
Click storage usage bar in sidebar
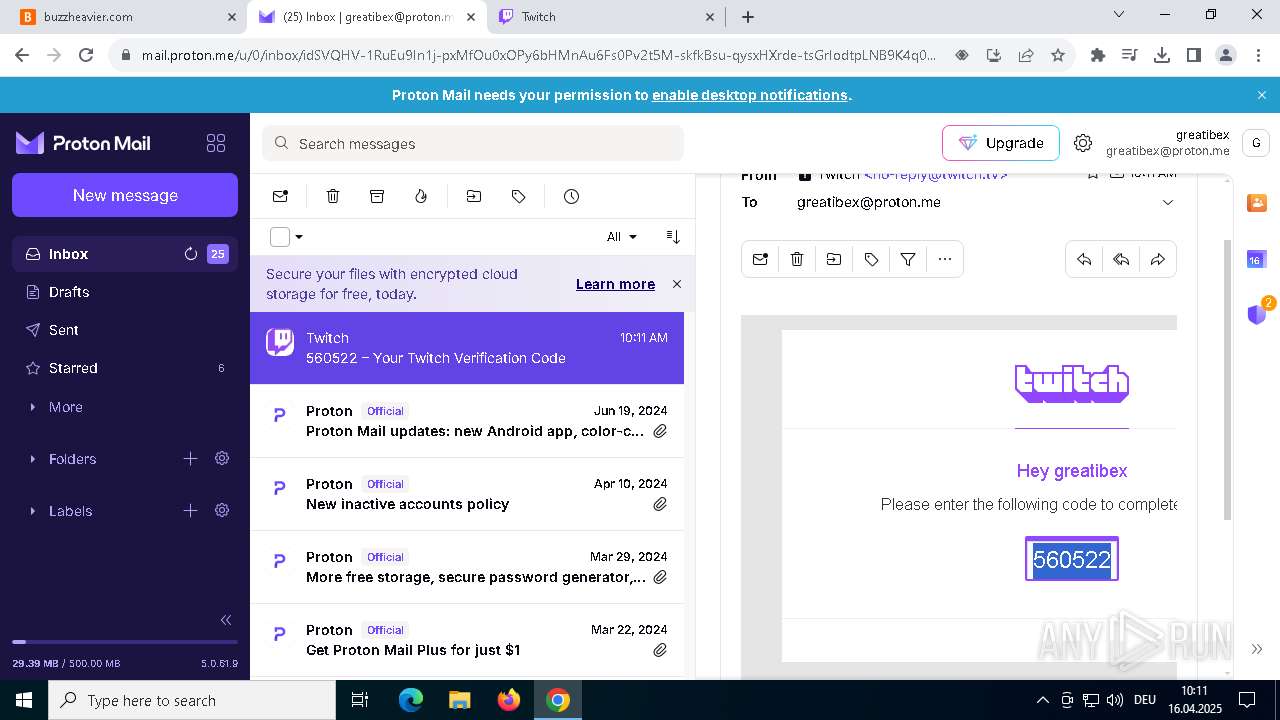tap(125, 642)
